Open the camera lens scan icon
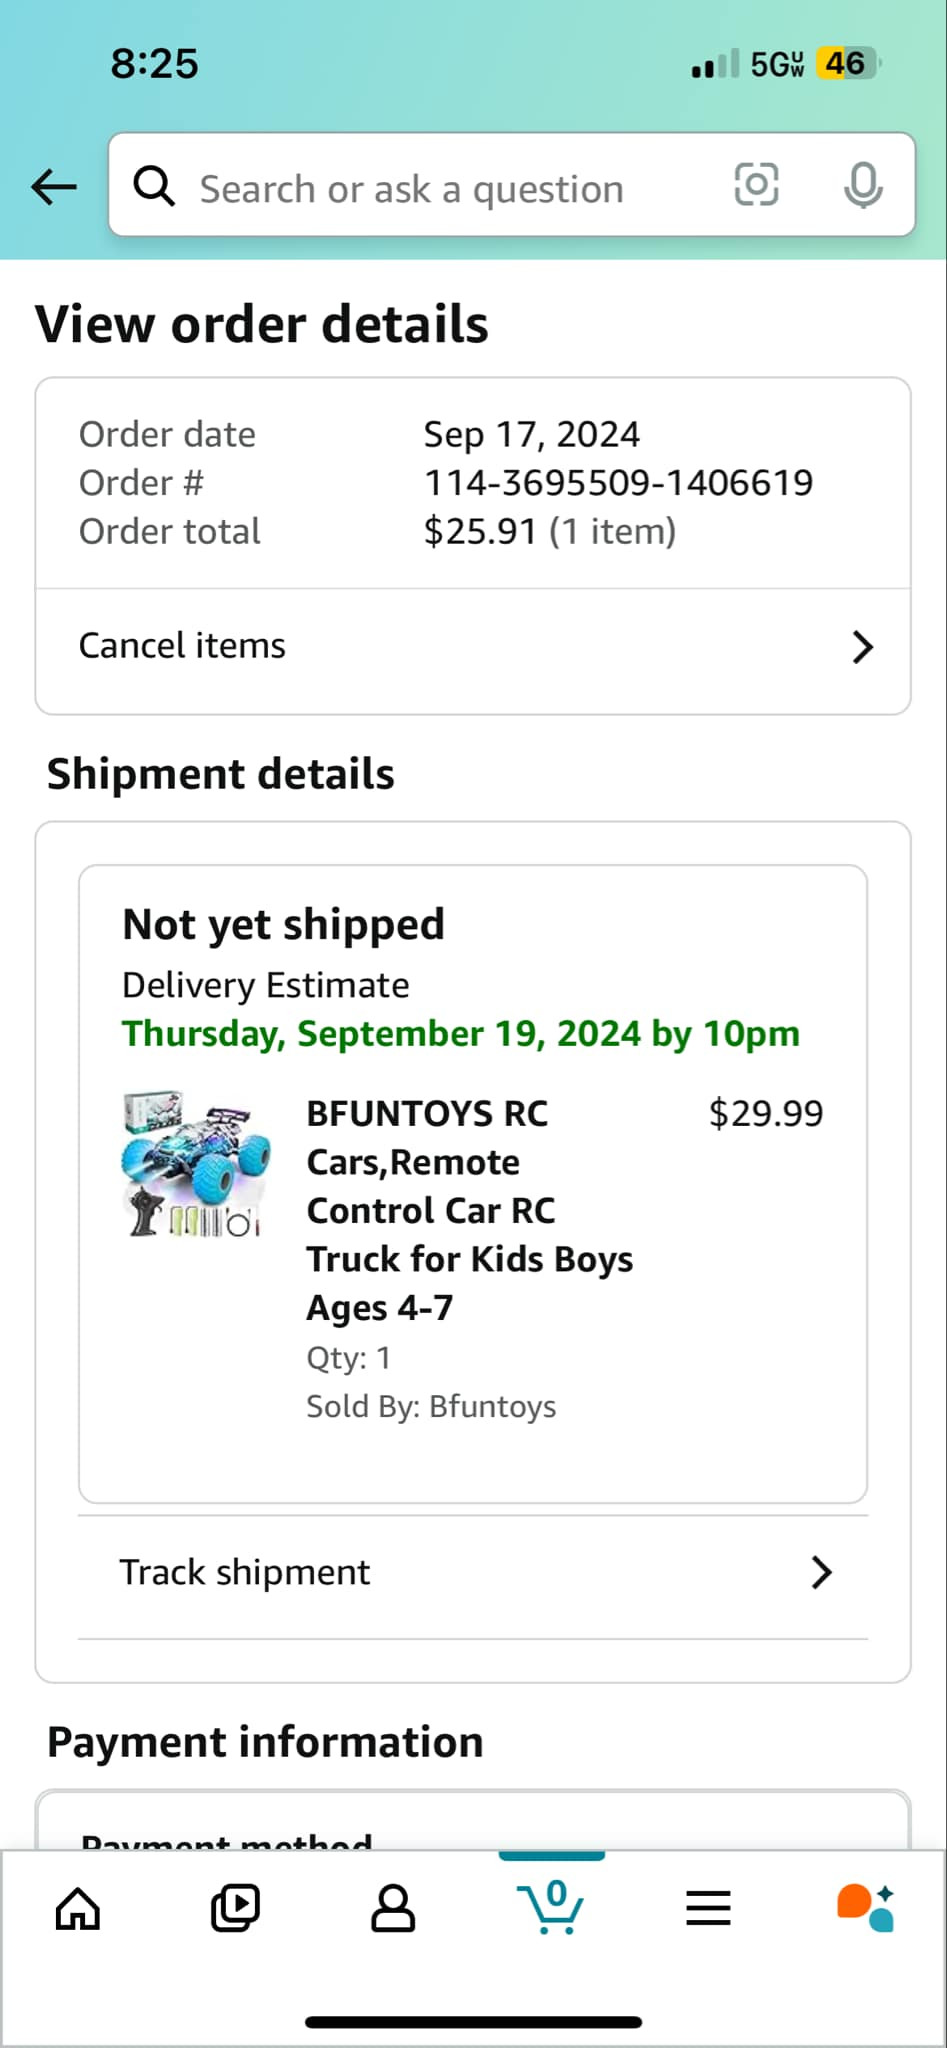This screenshot has height=2048, width=947. pyautogui.click(x=756, y=185)
